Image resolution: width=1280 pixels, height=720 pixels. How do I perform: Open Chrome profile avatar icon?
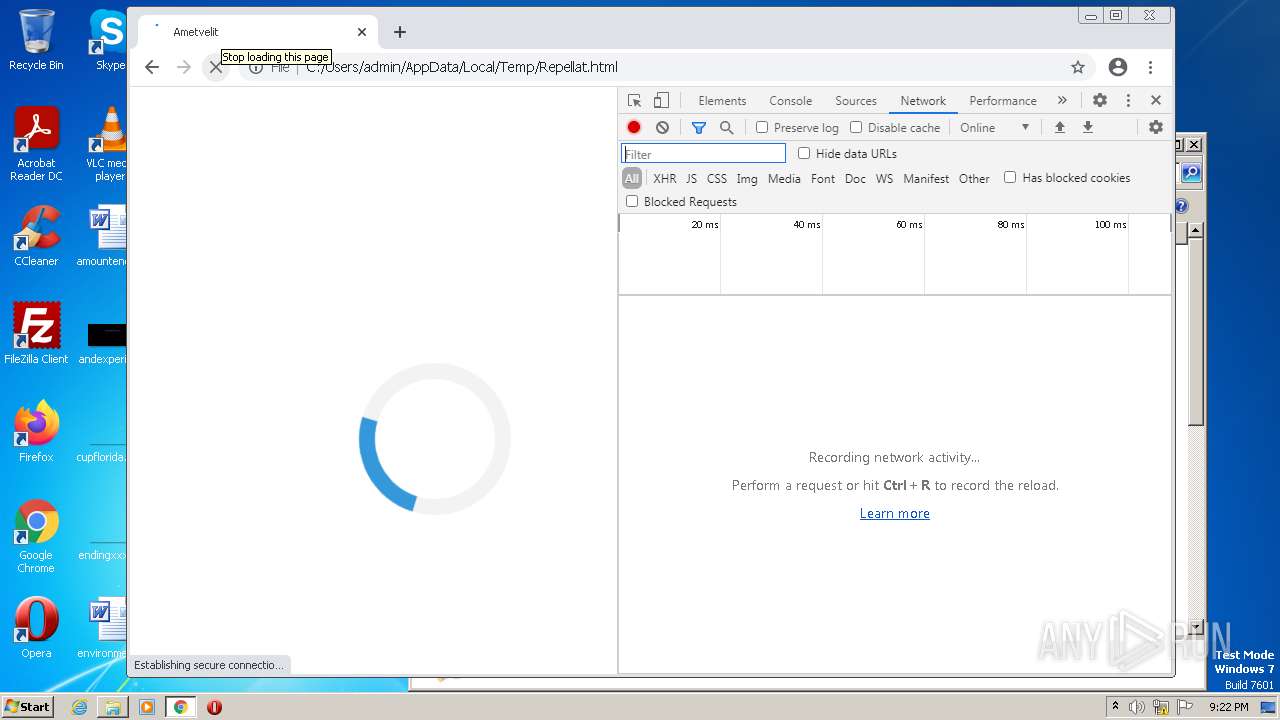click(1118, 67)
